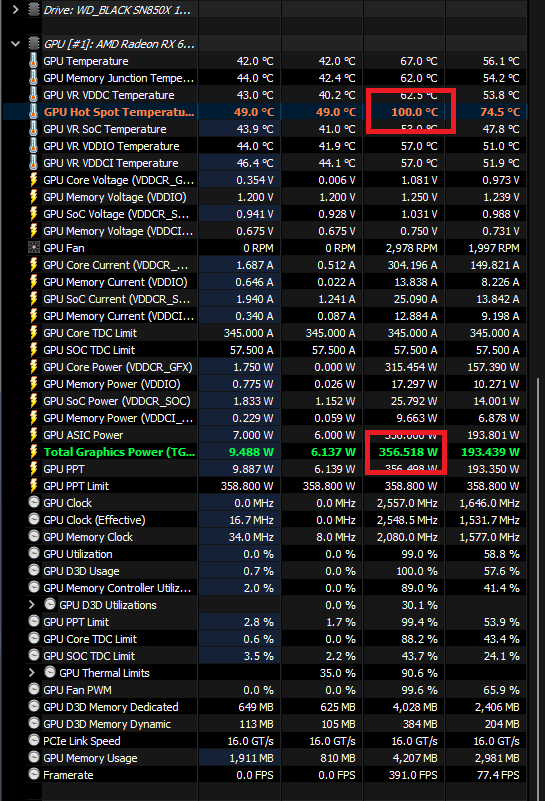545x801 pixels.
Task: Expand the GPU Thermal Limits group
Action: tap(32, 673)
